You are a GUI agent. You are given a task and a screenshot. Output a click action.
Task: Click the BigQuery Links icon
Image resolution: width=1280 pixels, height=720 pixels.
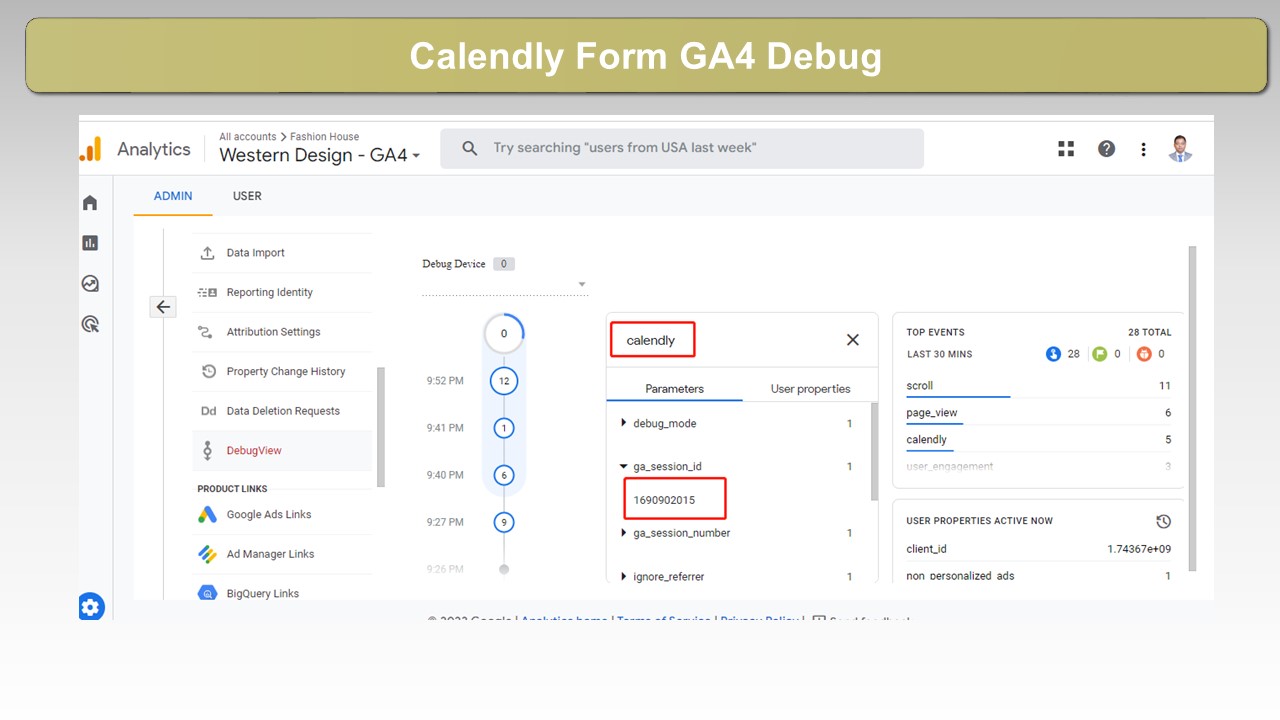coord(207,593)
